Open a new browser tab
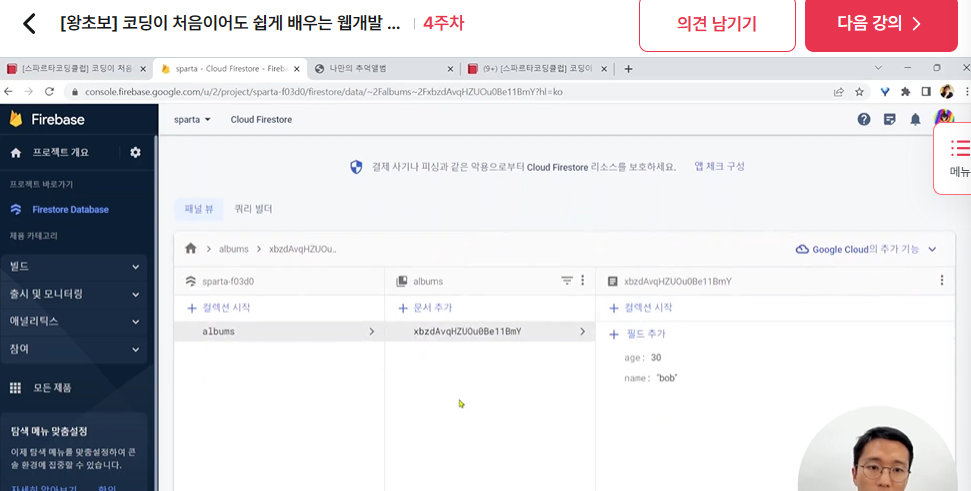This screenshot has height=491, width=971. [628, 69]
